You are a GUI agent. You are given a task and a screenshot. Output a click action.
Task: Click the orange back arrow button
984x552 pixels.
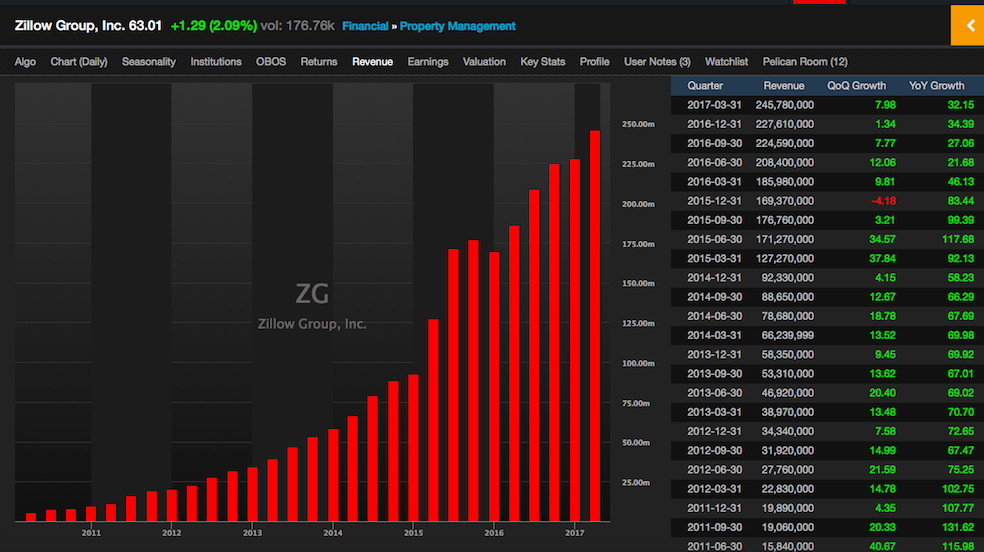coord(967,26)
